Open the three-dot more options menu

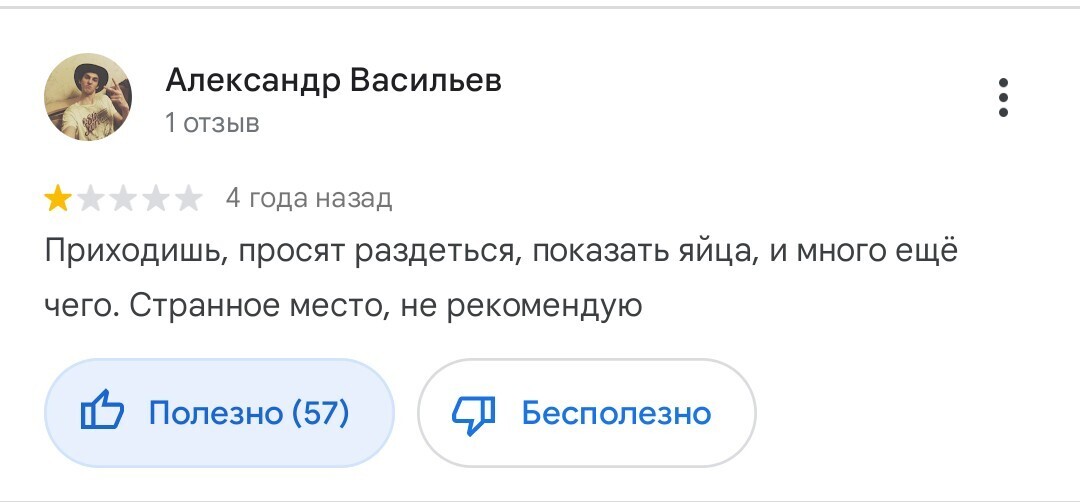[1003, 97]
